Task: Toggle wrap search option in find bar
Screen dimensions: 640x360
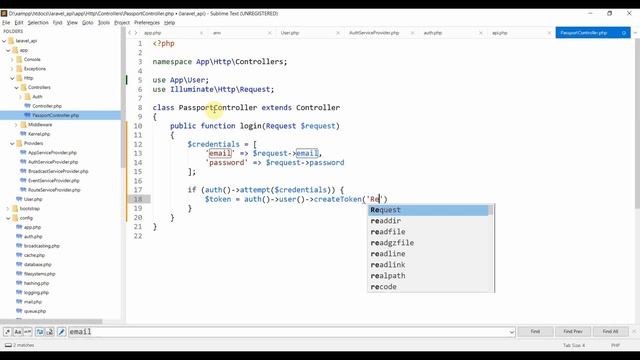Action: pyautogui.click(x=40, y=332)
